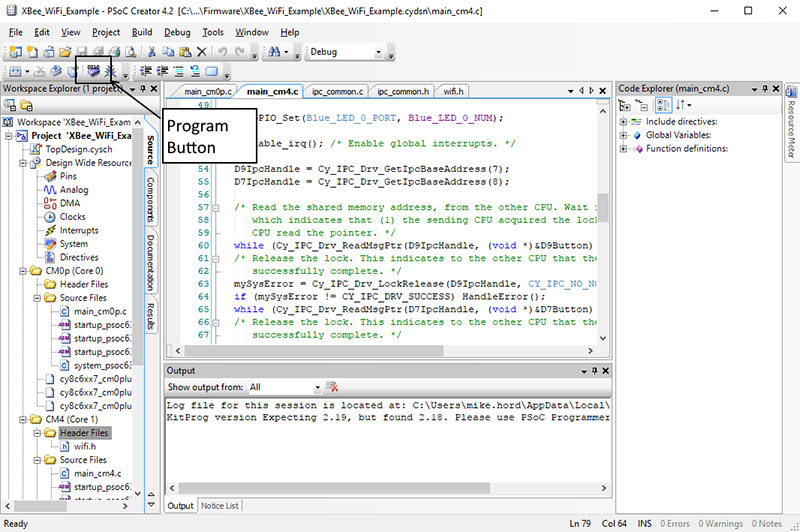Image resolution: width=800 pixels, height=532 pixels.
Task: Open the Components side tab
Action: click(151, 199)
